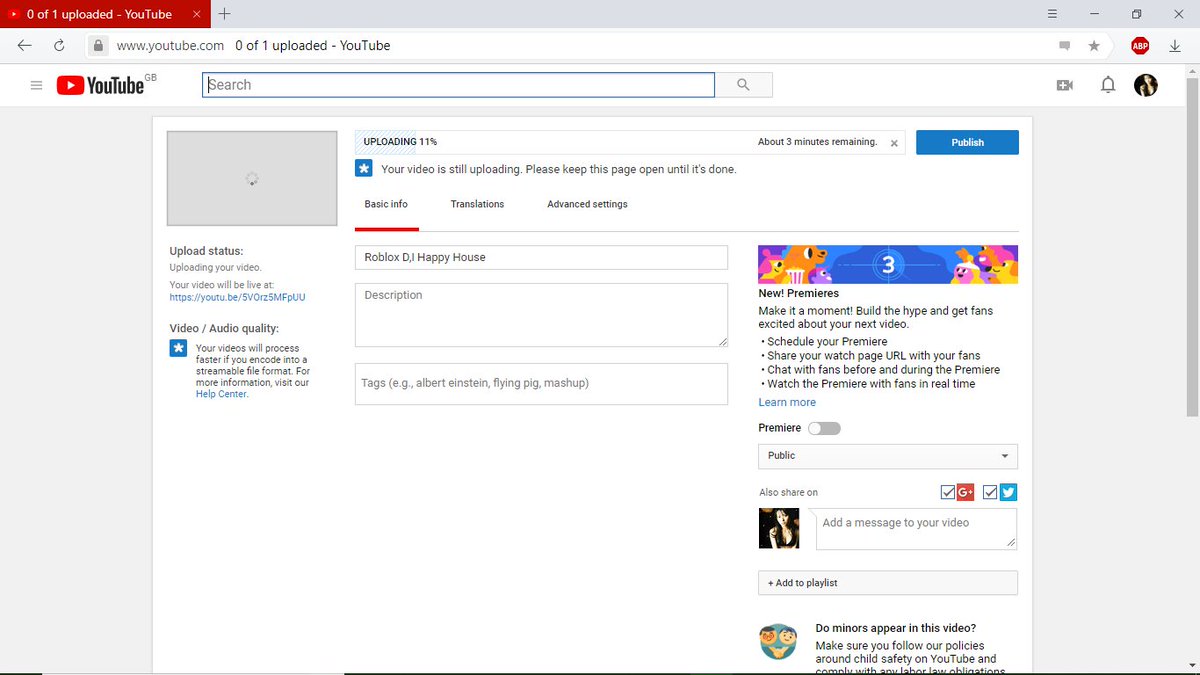The width and height of the screenshot is (1200, 675).
Task: Cancel the upload with the X icon
Action: click(894, 143)
